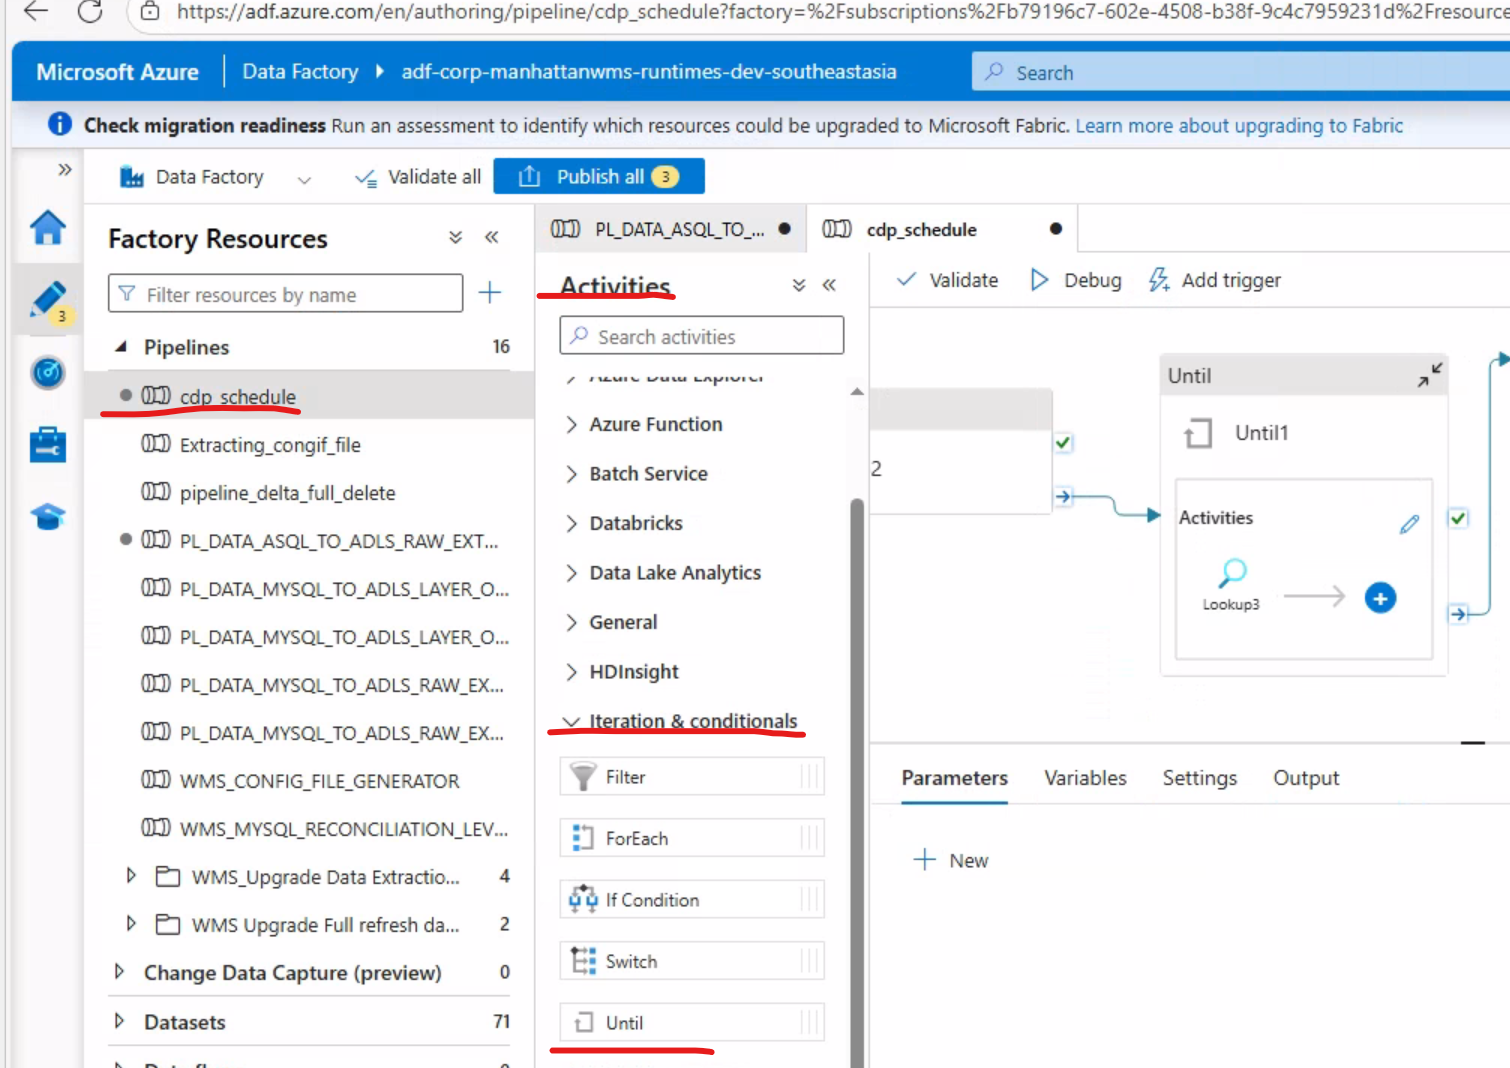Screen dimensions: 1510x1068
Task: Open WMS_CONFIG_FILE_GENERATOR pipeline
Action: tap(319, 780)
